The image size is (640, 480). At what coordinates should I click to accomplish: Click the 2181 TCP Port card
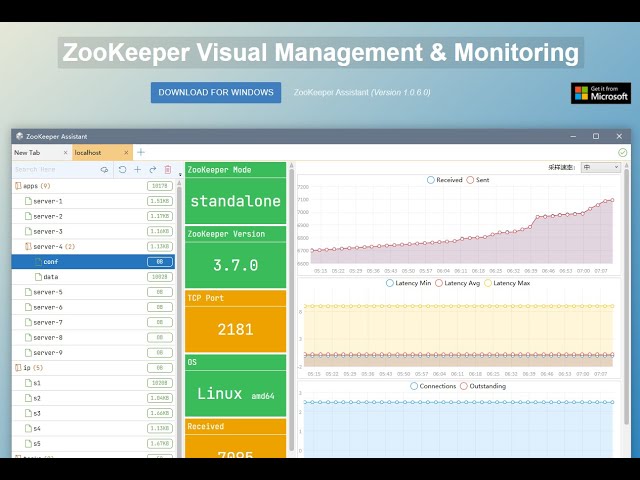236,321
